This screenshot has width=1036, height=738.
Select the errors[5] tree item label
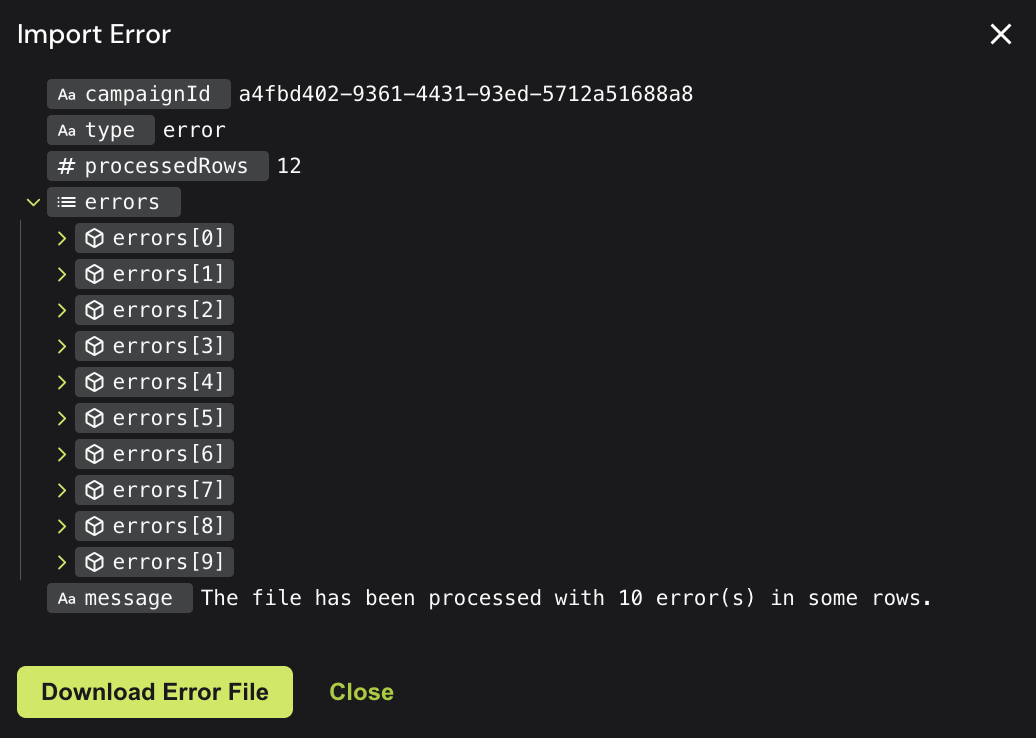click(x=168, y=418)
